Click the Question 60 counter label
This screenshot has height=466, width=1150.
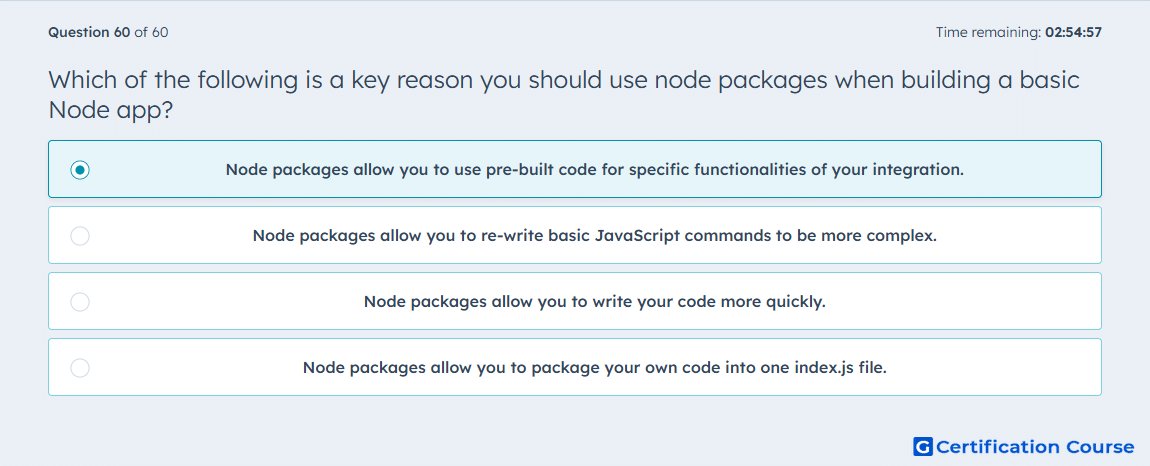89,32
